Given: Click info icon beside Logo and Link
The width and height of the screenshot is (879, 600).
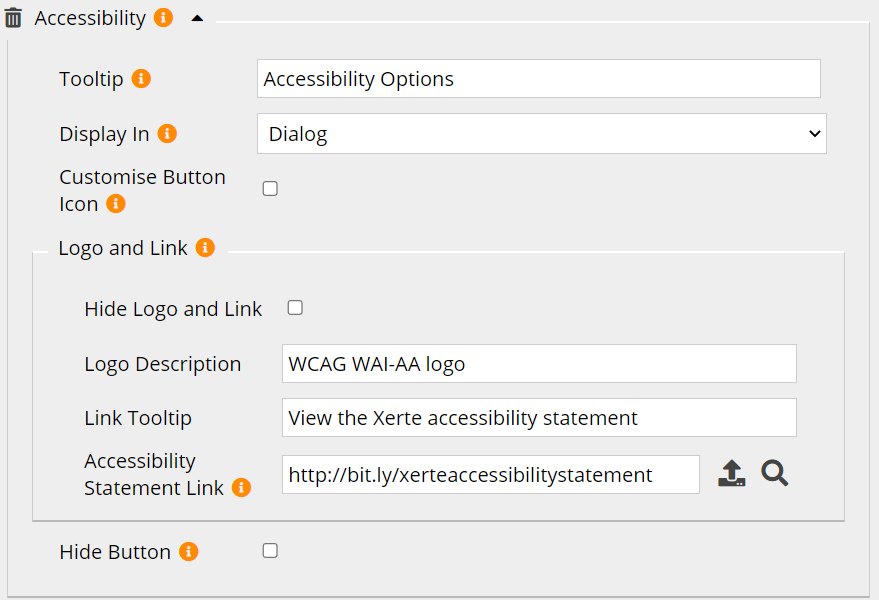Looking at the screenshot, I should [205, 248].
